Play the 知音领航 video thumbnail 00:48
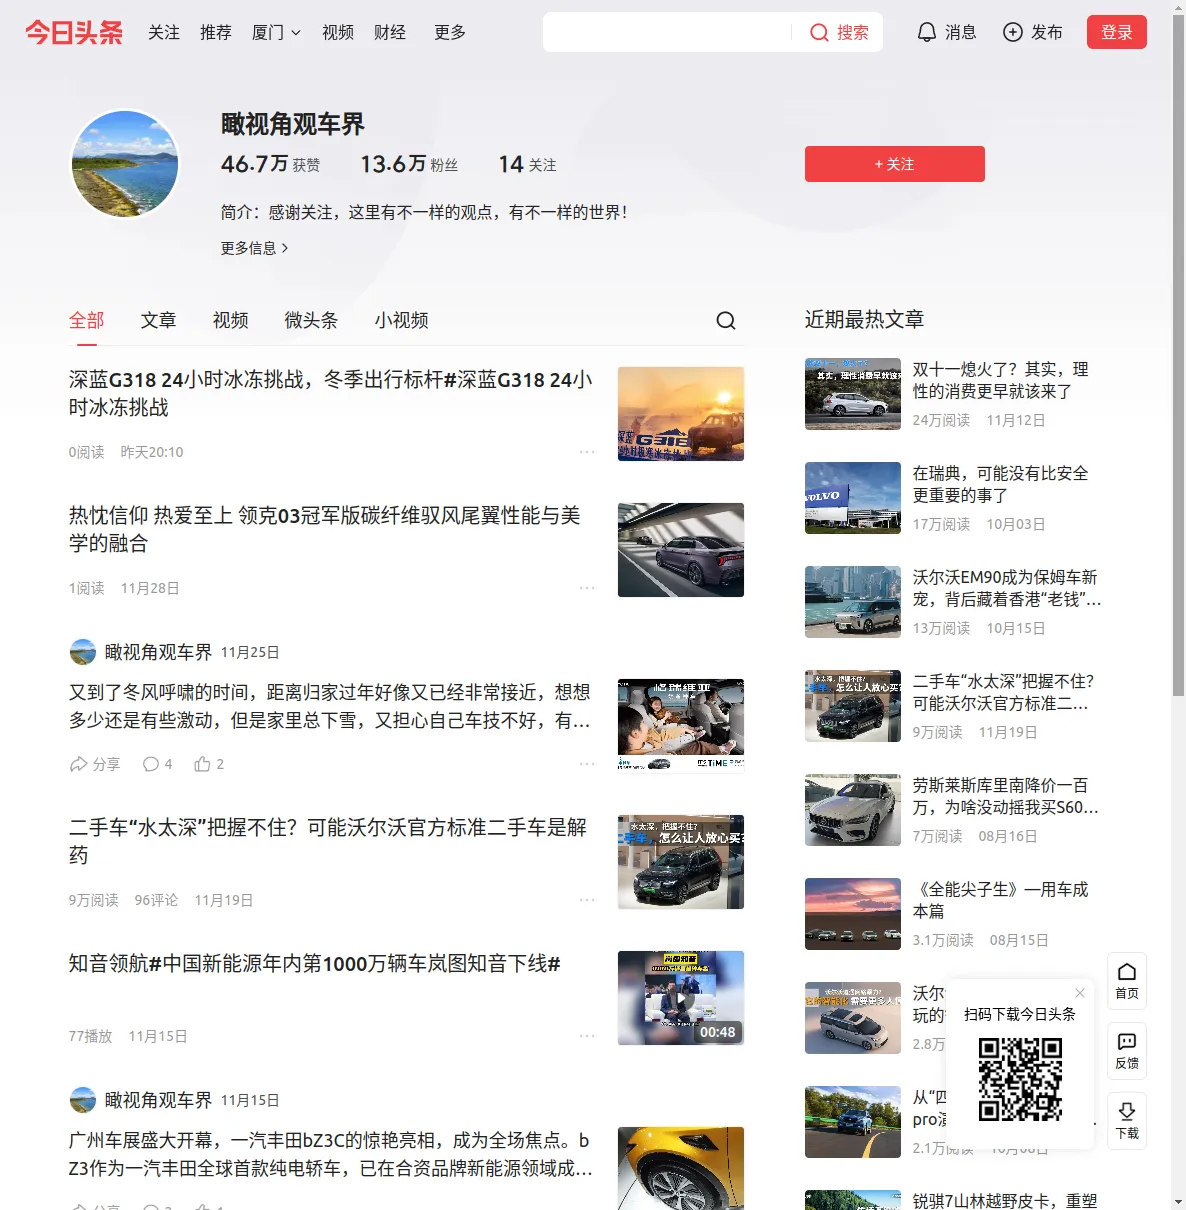This screenshot has width=1186, height=1210. tap(681, 998)
